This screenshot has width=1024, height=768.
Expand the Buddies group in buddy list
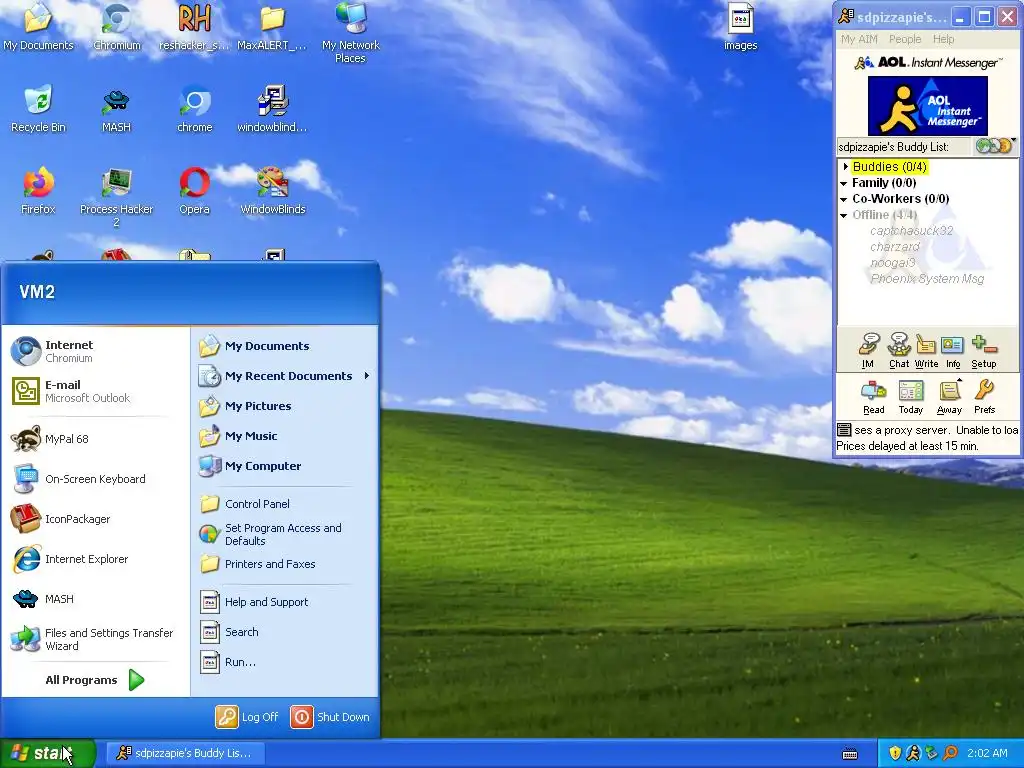coord(846,167)
